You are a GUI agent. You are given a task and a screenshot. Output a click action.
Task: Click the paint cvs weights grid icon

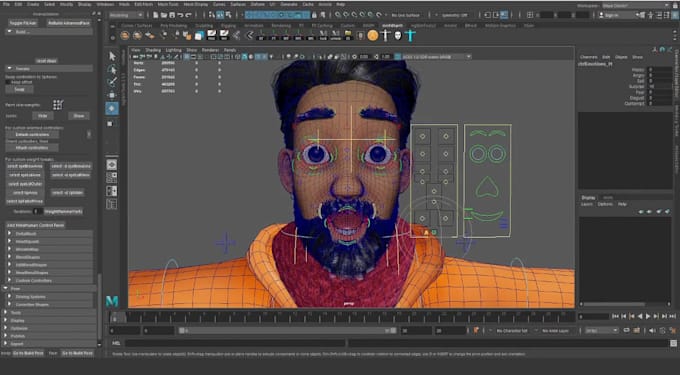58,104
